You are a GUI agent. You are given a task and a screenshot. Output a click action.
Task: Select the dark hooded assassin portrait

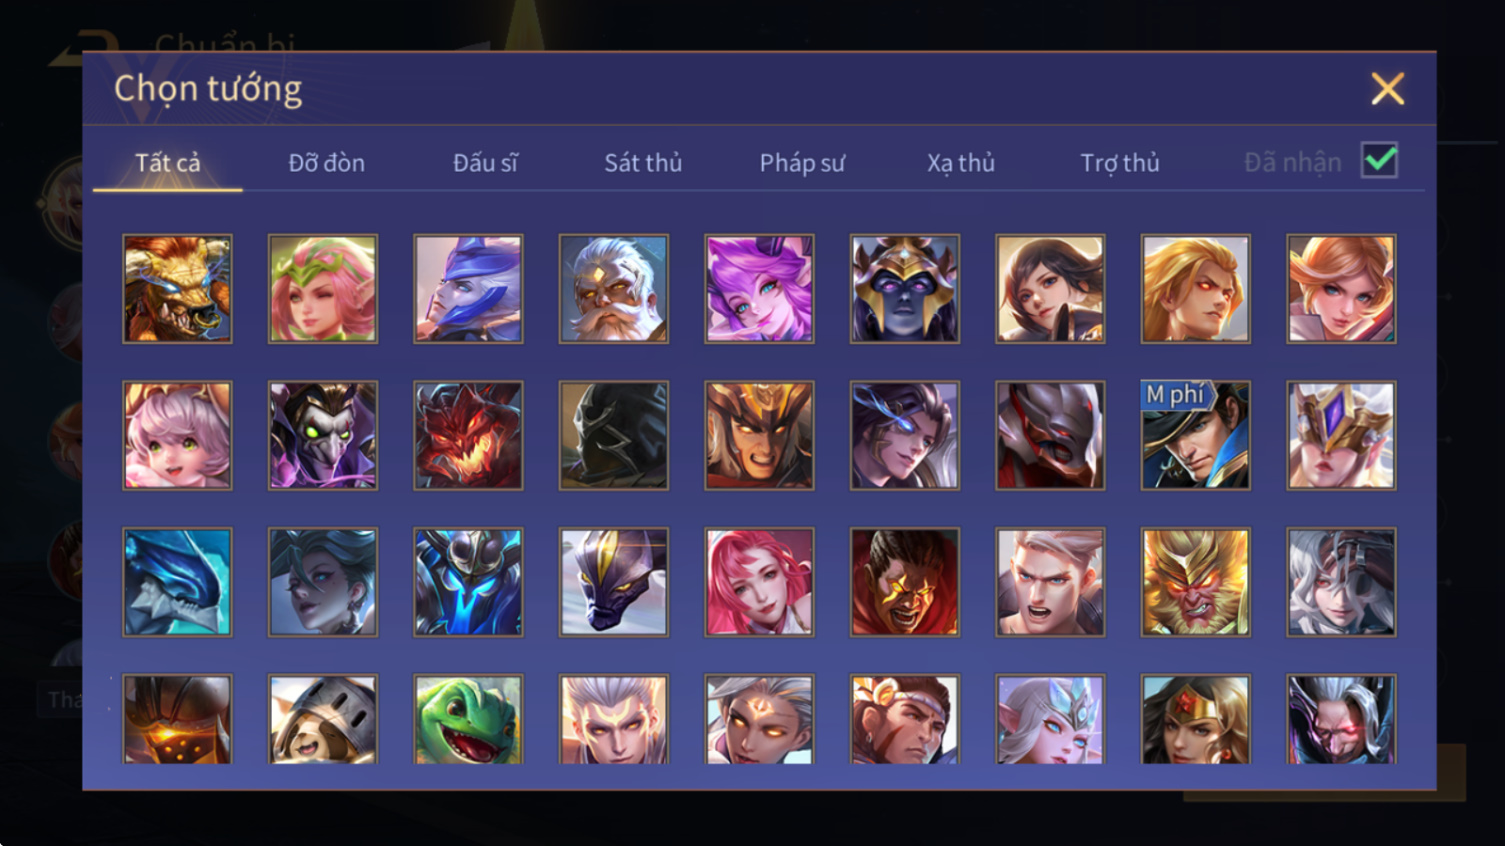pos(613,435)
